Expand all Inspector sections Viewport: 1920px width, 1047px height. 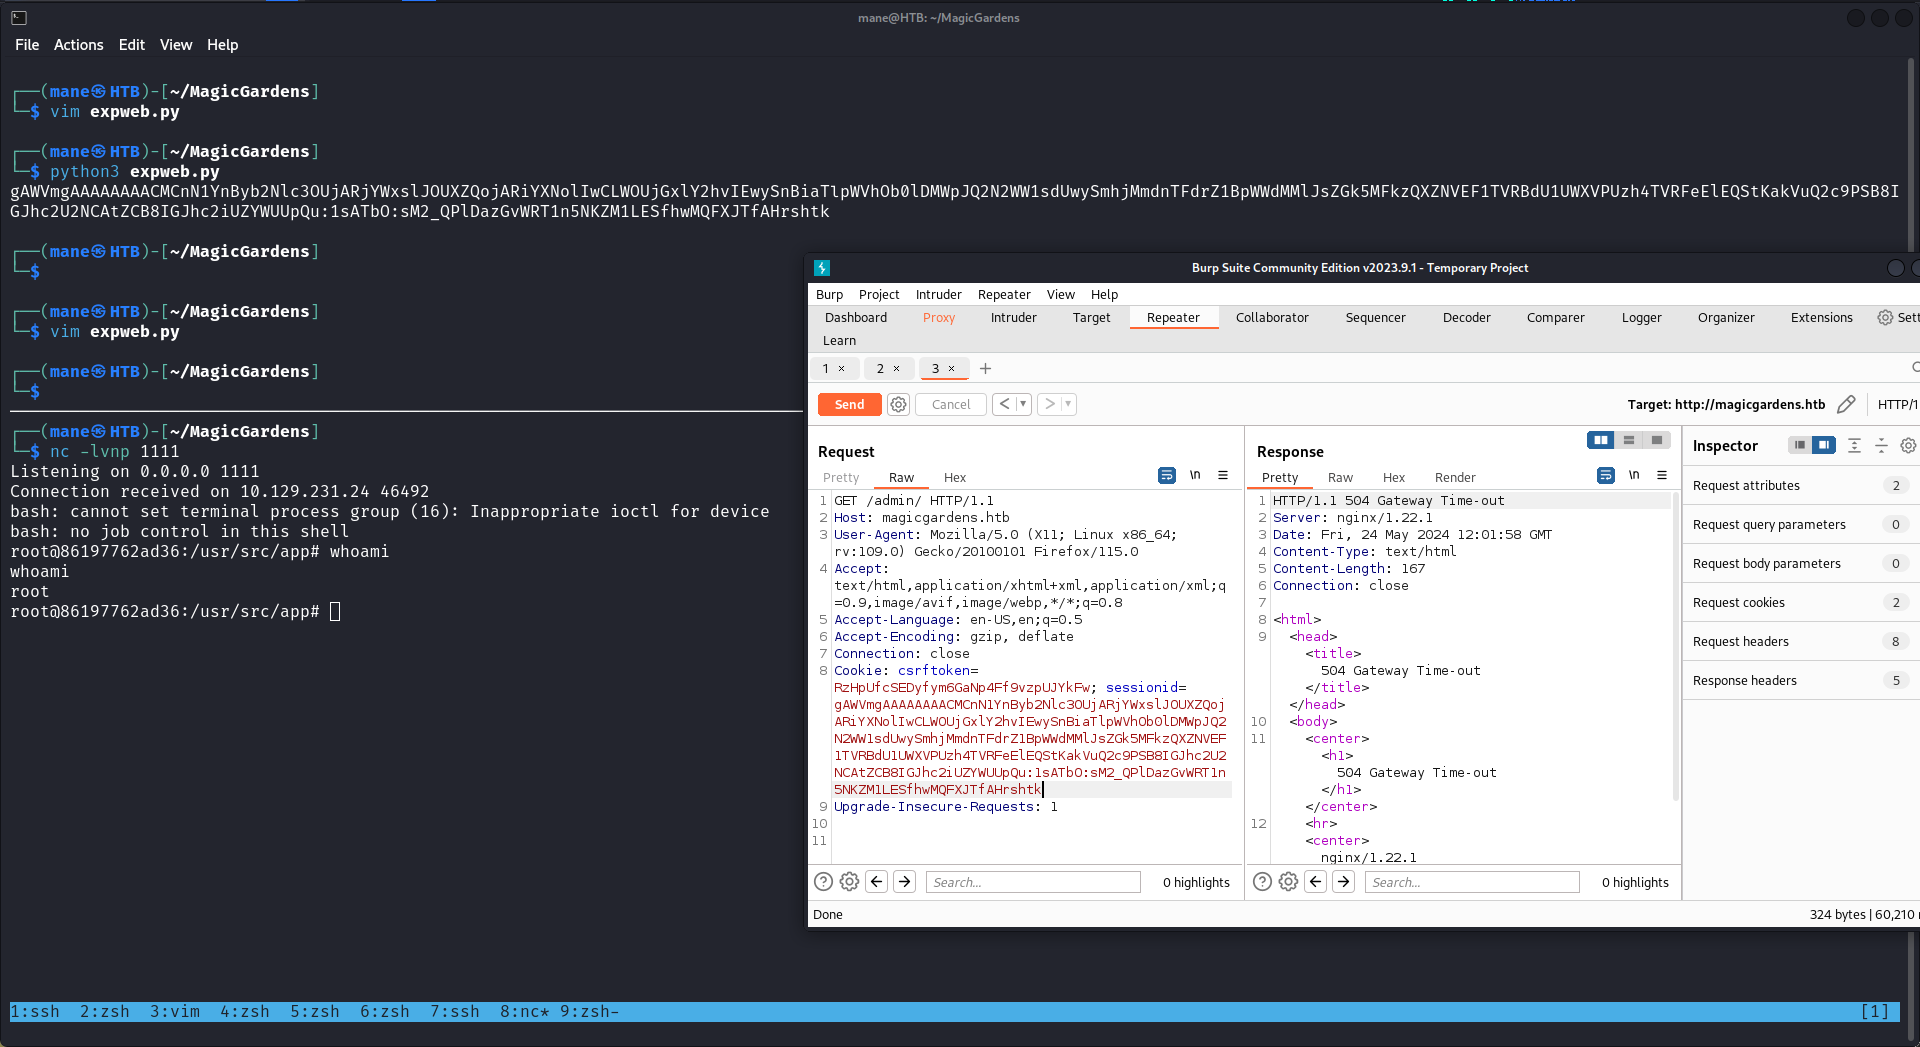[x=1854, y=446]
